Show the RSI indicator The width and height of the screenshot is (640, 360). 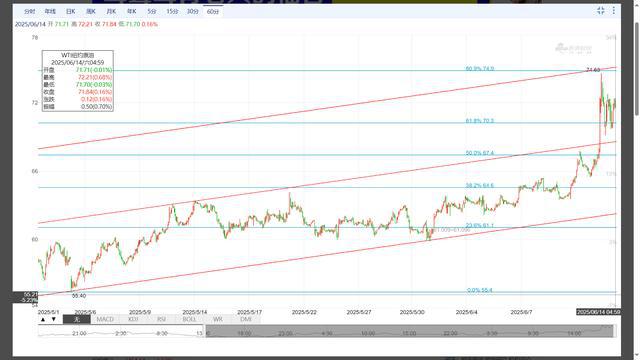161,319
